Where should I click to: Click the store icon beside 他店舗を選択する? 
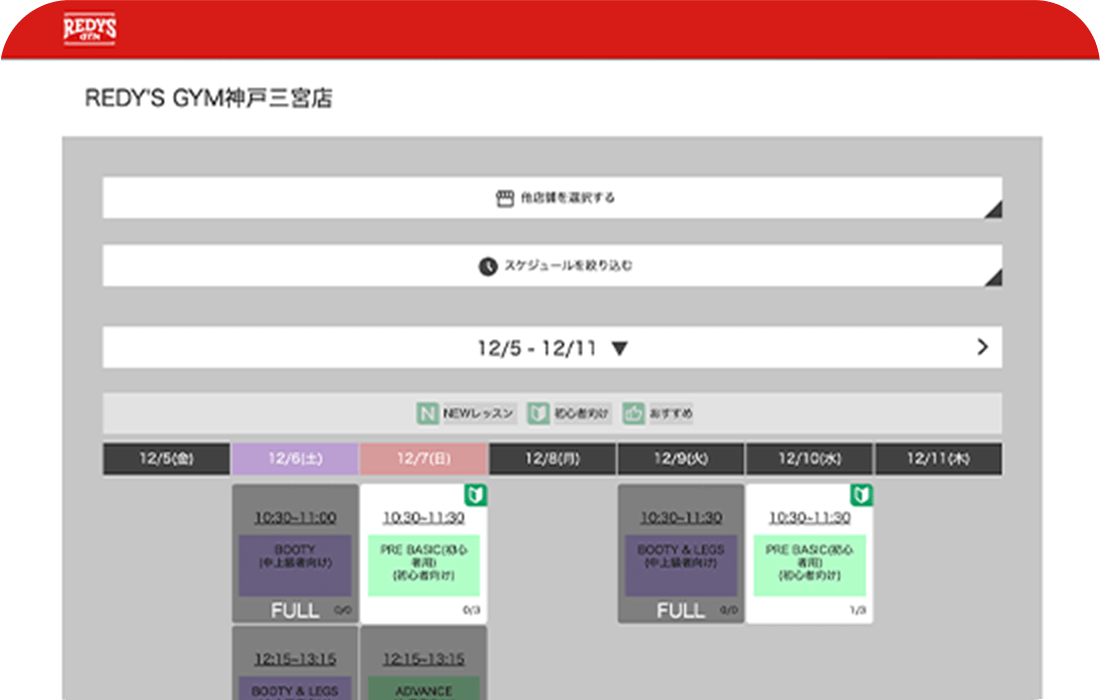click(505, 198)
